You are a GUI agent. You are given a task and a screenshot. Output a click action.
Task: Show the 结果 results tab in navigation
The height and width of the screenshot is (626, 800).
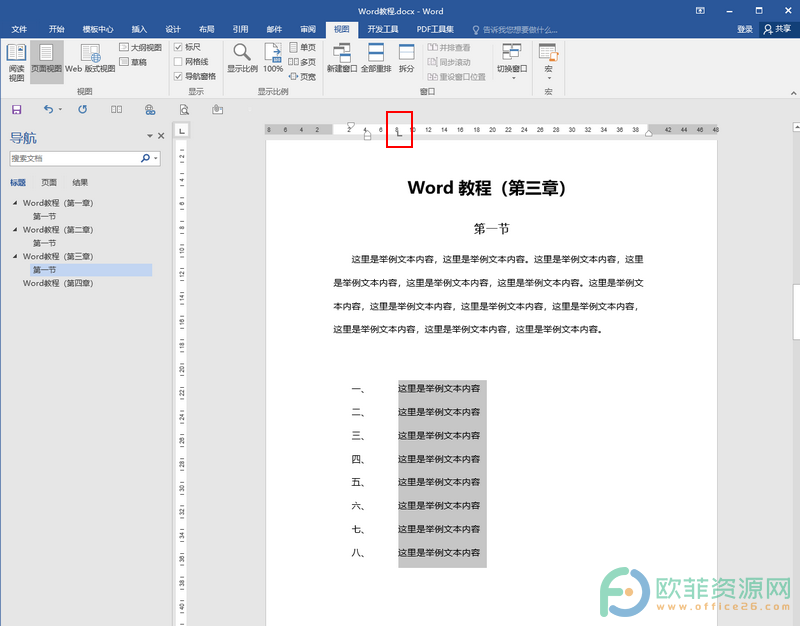click(x=80, y=182)
